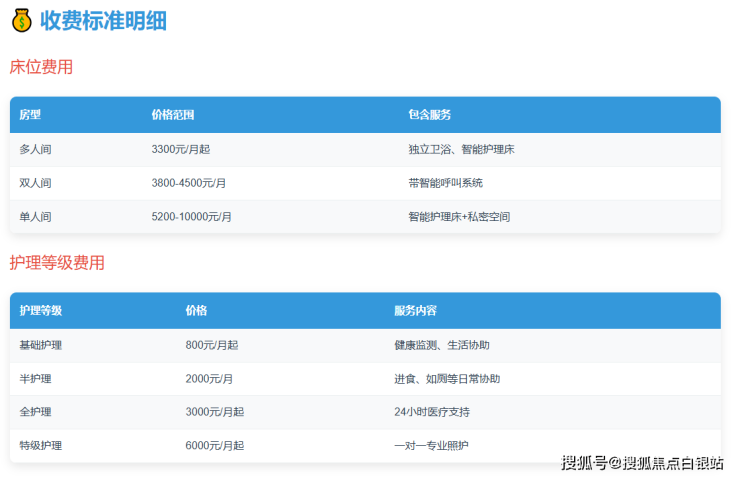This screenshot has width=740, height=479.
Task: Click the 2000元/月 price cell
Action: (209, 379)
